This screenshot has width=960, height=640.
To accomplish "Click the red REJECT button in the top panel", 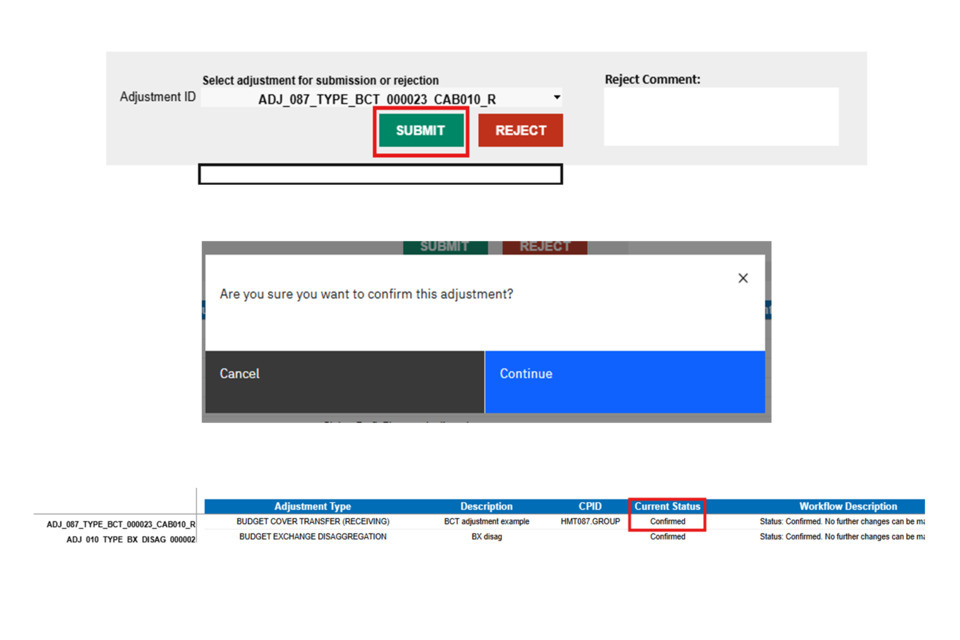I will [x=520, y=131].
